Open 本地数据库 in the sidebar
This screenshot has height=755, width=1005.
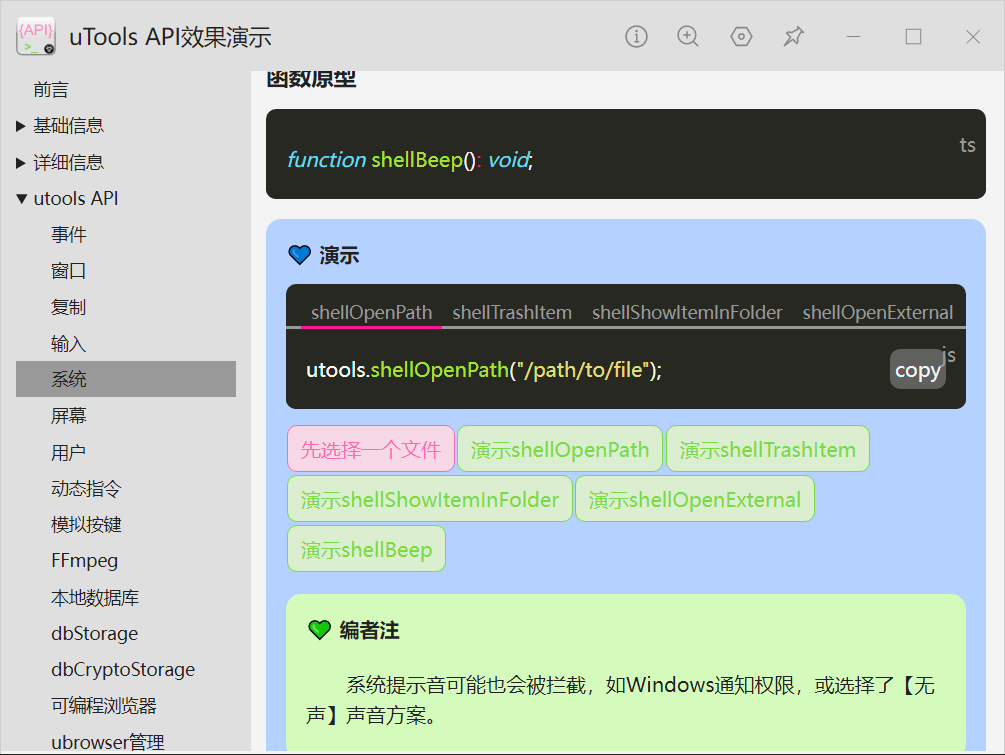pyautogui.click(x=95, y=597)
